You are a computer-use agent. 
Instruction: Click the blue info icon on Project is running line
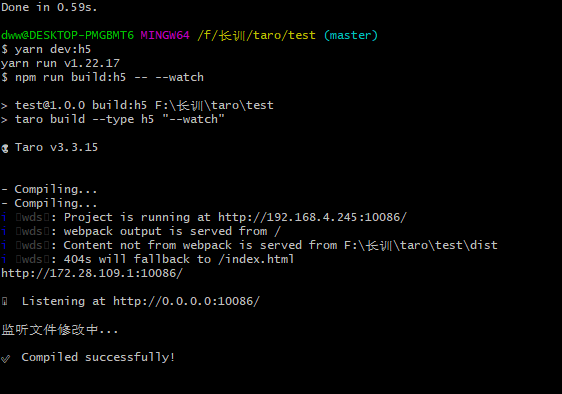click(4, 217)
